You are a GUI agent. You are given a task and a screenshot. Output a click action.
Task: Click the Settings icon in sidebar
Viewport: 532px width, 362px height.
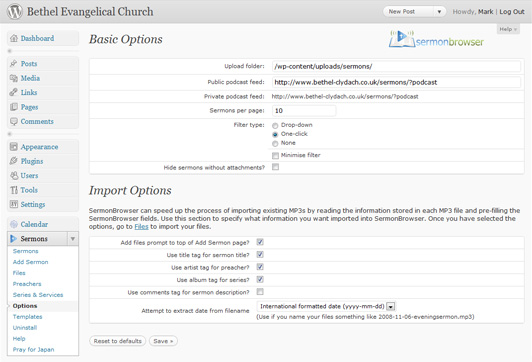click(14, 204)
